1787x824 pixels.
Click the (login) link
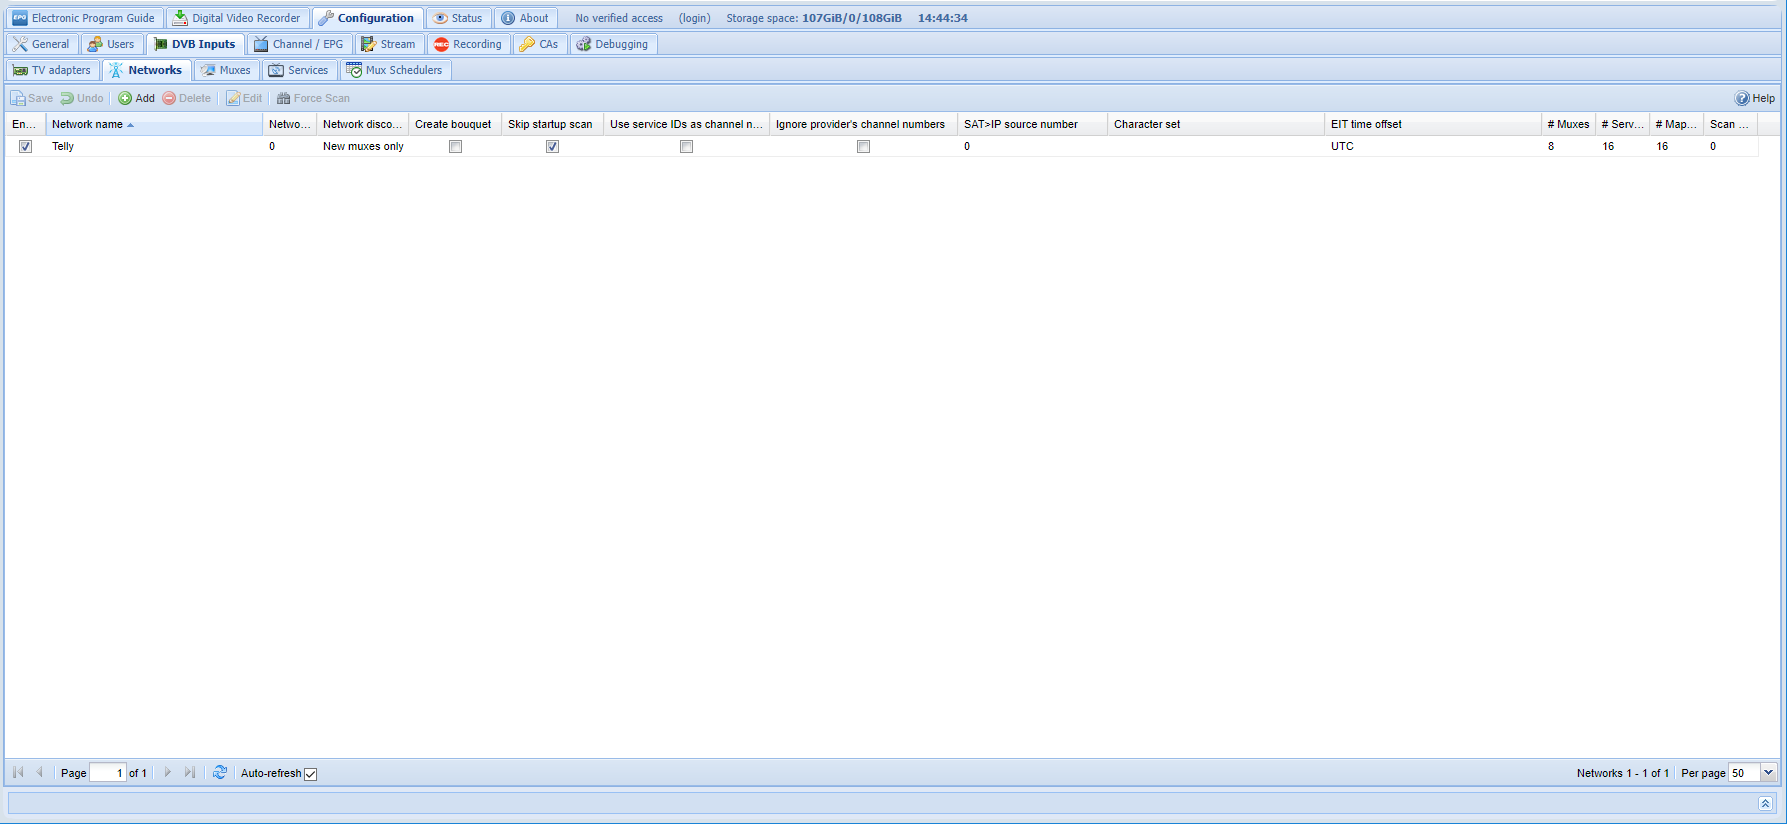pos(694,18)
